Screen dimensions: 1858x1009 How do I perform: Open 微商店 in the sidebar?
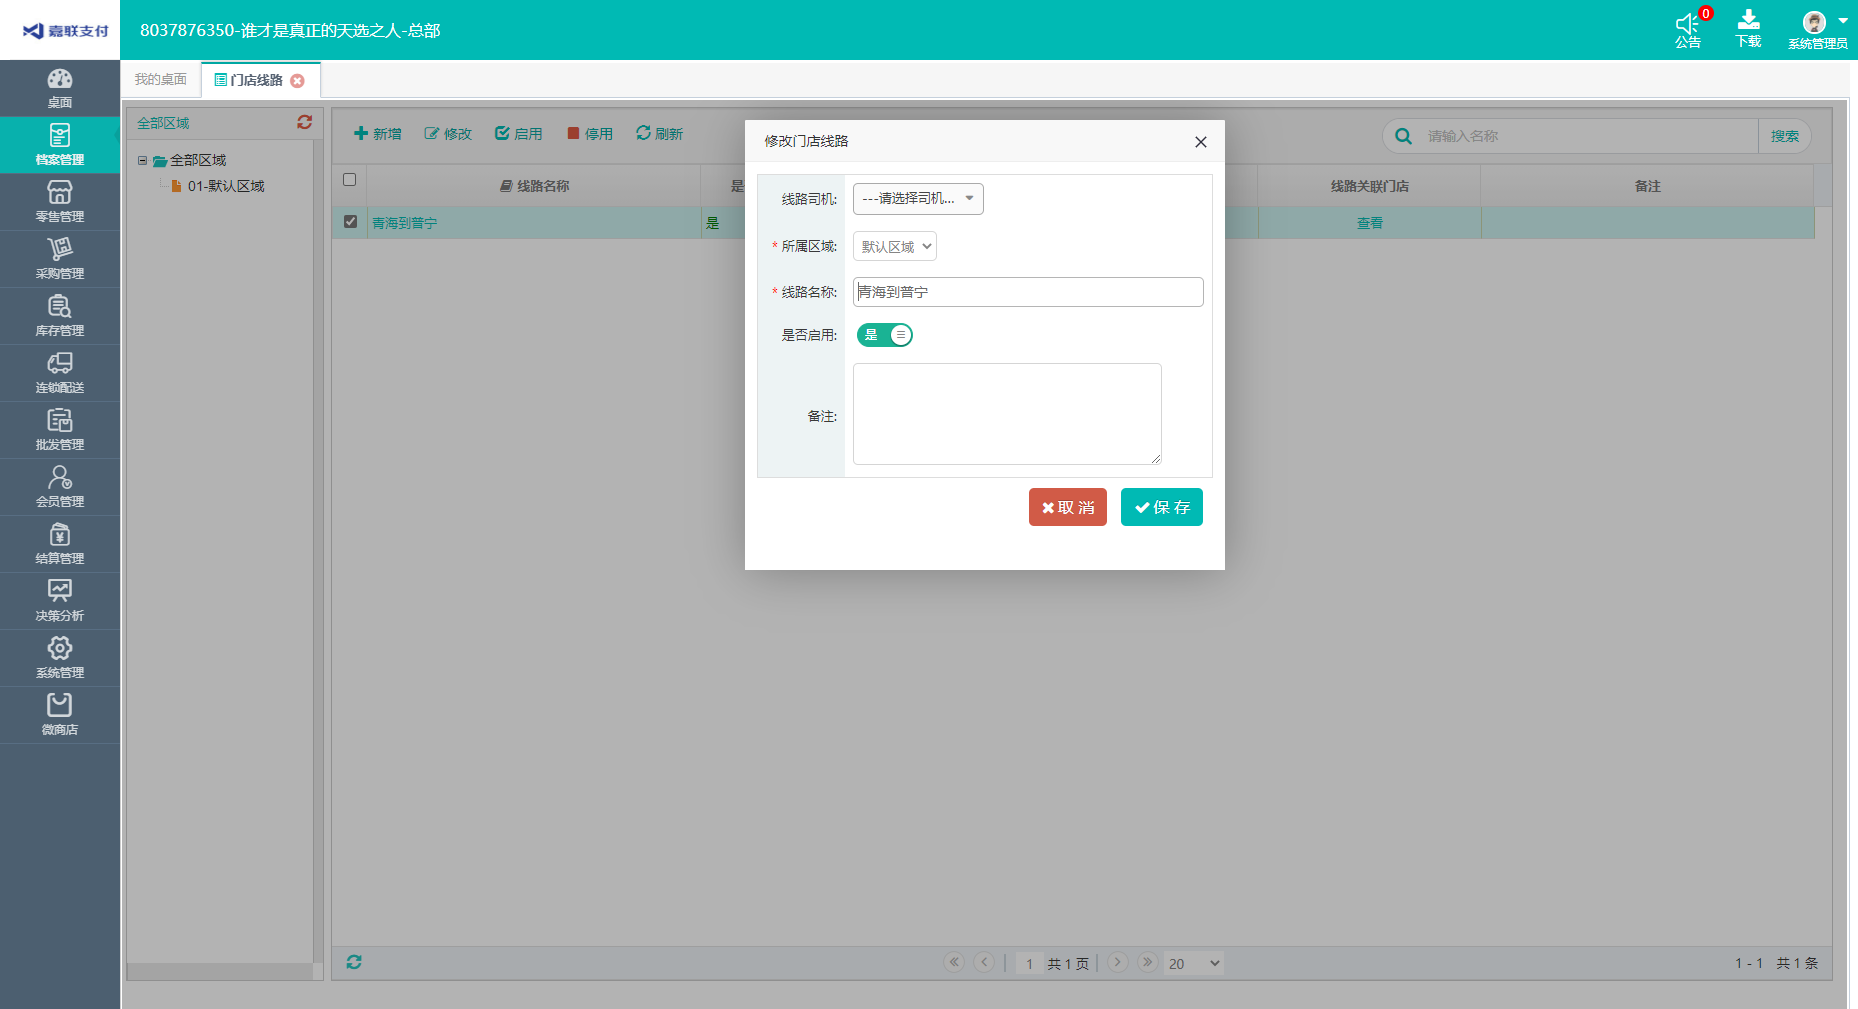tap(60, 715)
